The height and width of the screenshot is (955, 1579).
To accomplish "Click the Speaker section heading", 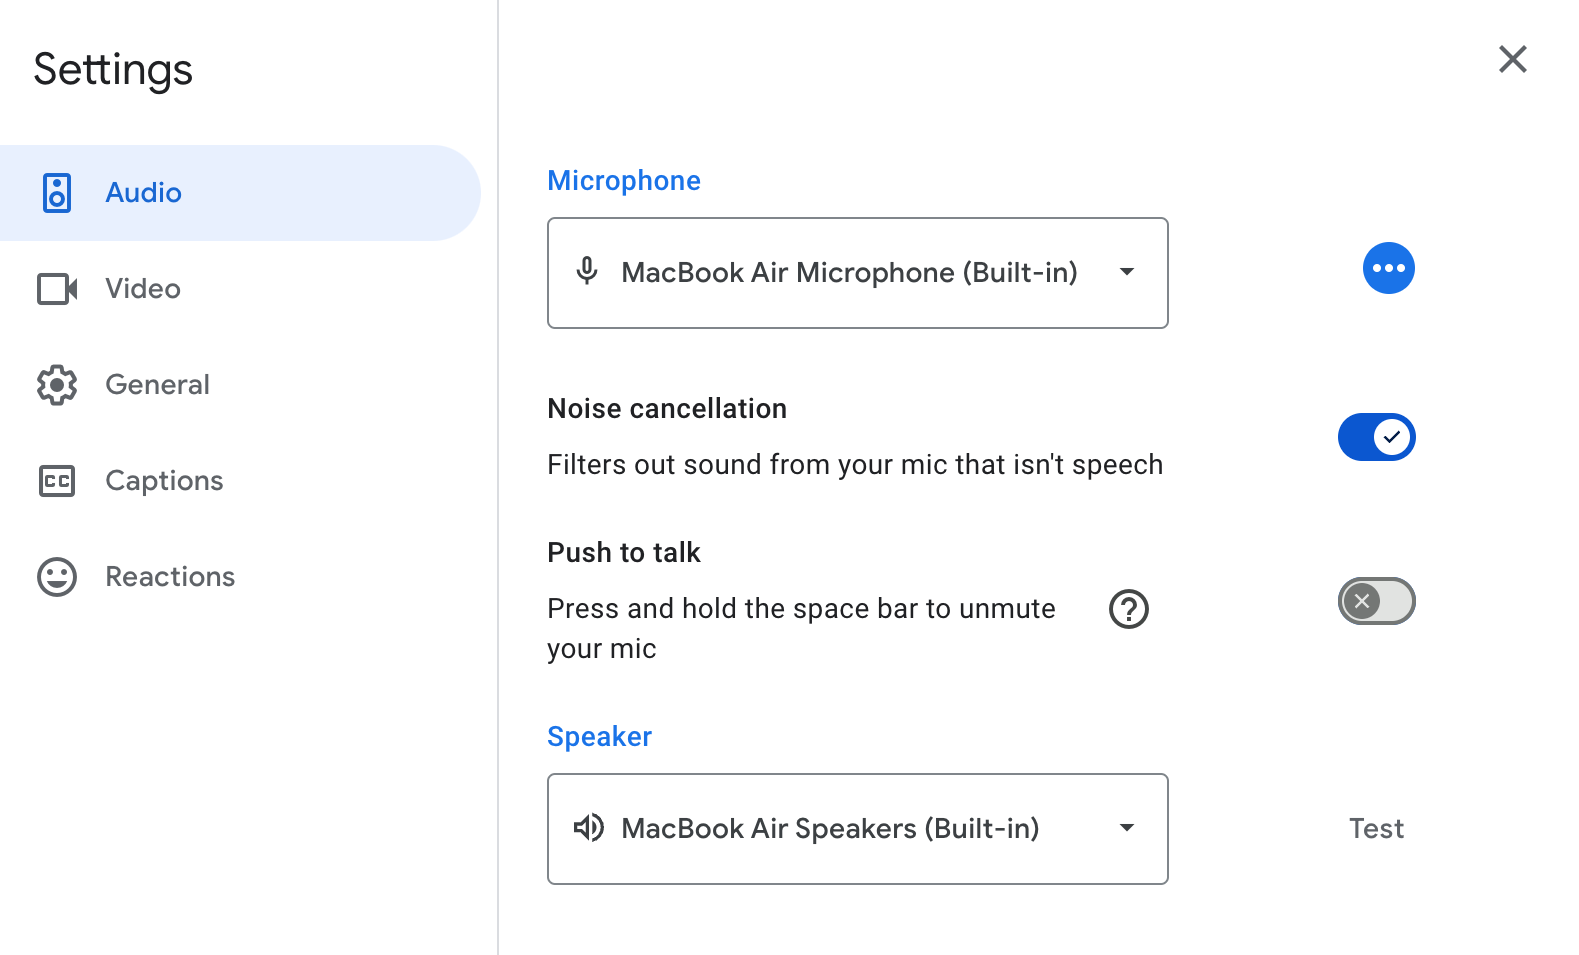I will (599, 737).
